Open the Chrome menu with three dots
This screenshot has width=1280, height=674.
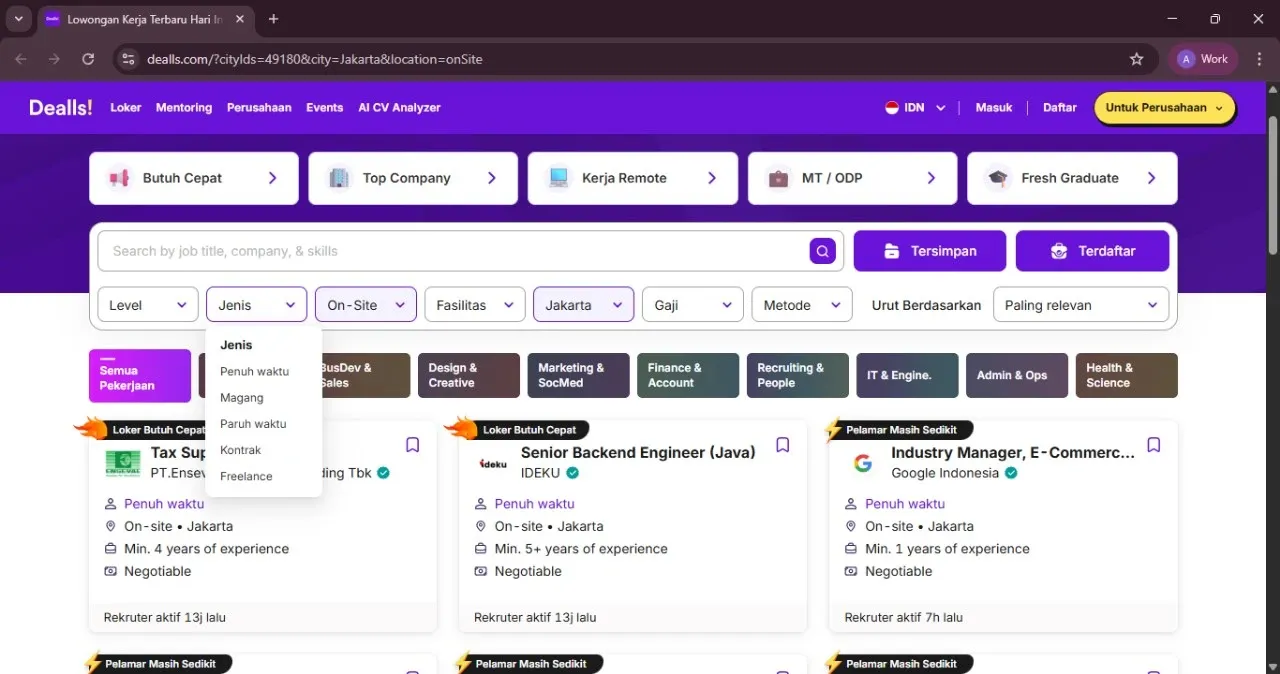pos(1259,59)
